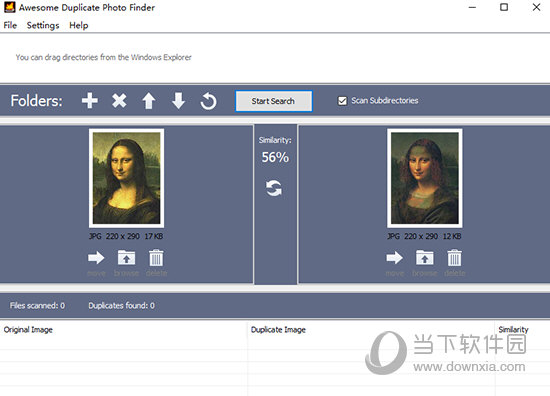The width and height of the screenshot is (550, 396).
Task: Click the drag directories hint text
Action: coord(103,57)
